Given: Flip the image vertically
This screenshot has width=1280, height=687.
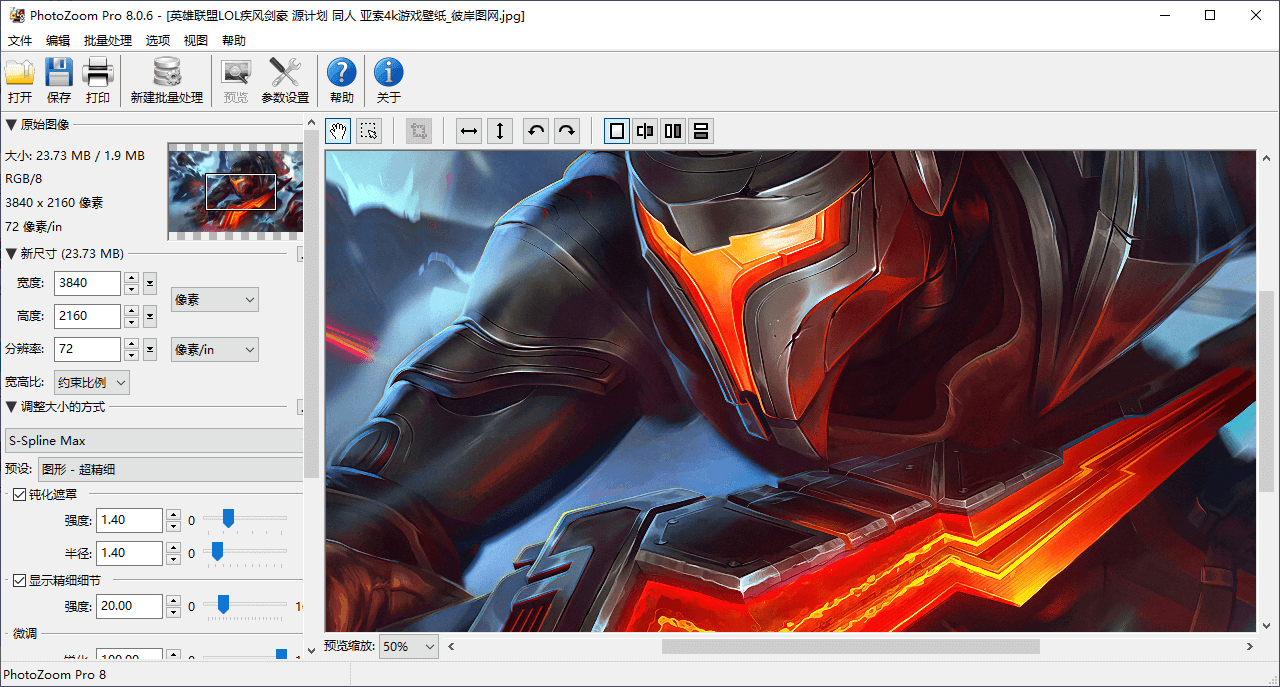Looking at the screenshot, I should (500, 131).
